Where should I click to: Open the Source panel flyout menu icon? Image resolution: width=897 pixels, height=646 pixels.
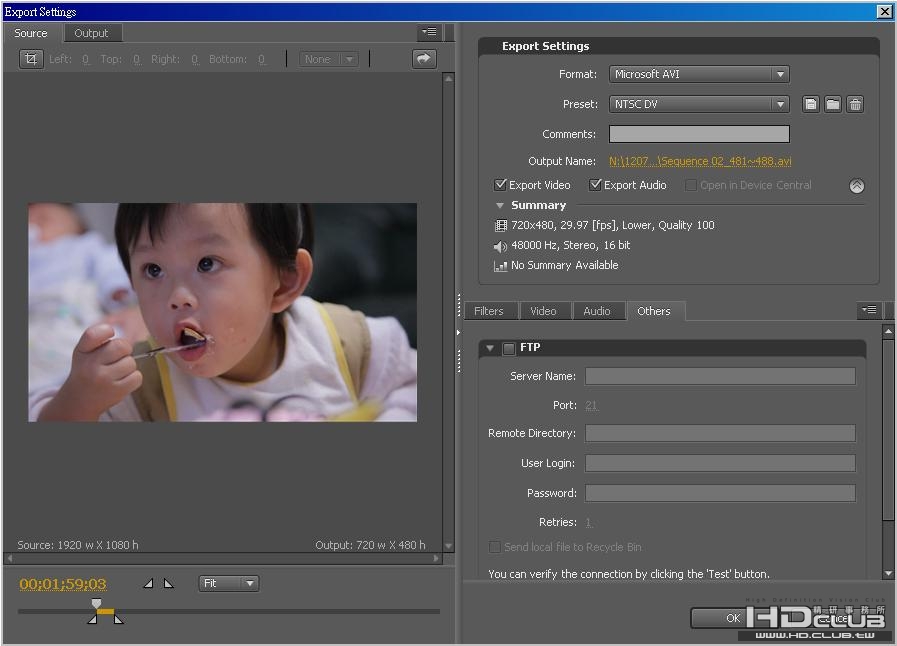[429, 33]
